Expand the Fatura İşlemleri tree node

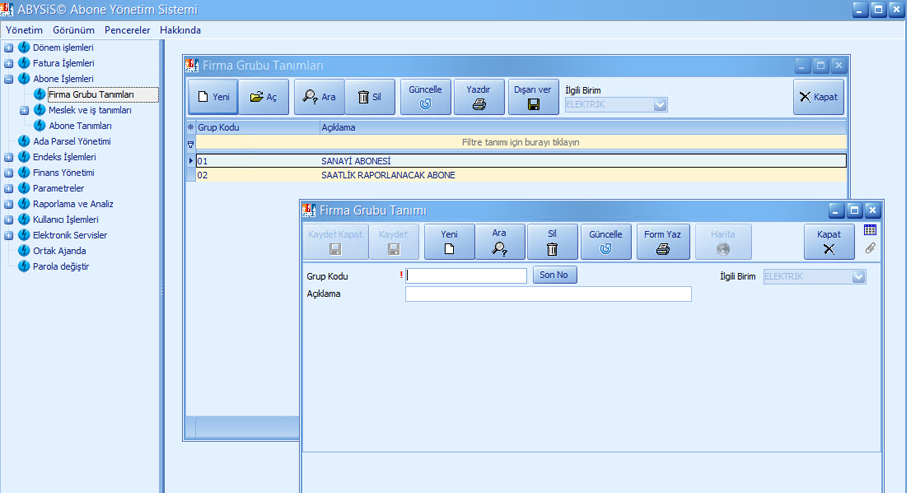pos(9,63)
